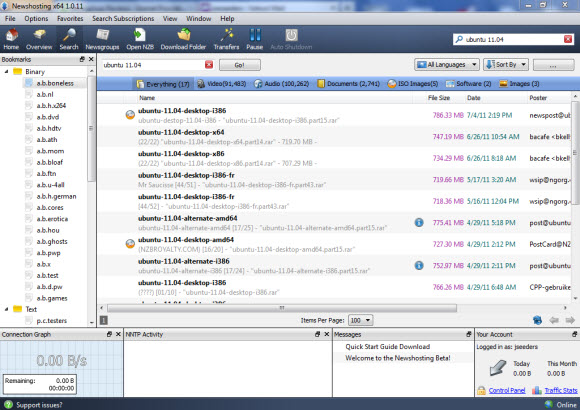Image resolution: width=580 pixels, height=410 pixels.
Task: Open the Search Subscriptions menu
Action: click(x=123, y=19)
